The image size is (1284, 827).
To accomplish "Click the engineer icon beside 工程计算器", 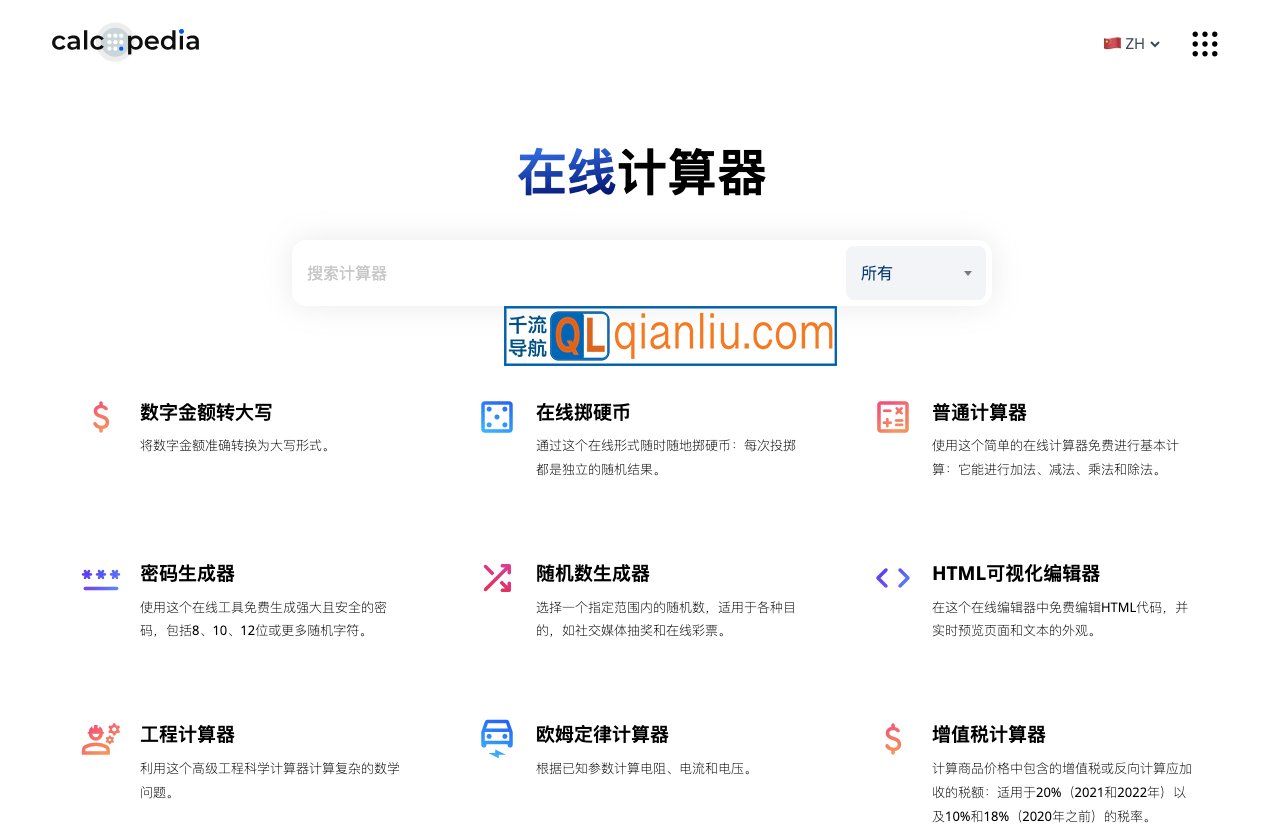I will (101, 738).
